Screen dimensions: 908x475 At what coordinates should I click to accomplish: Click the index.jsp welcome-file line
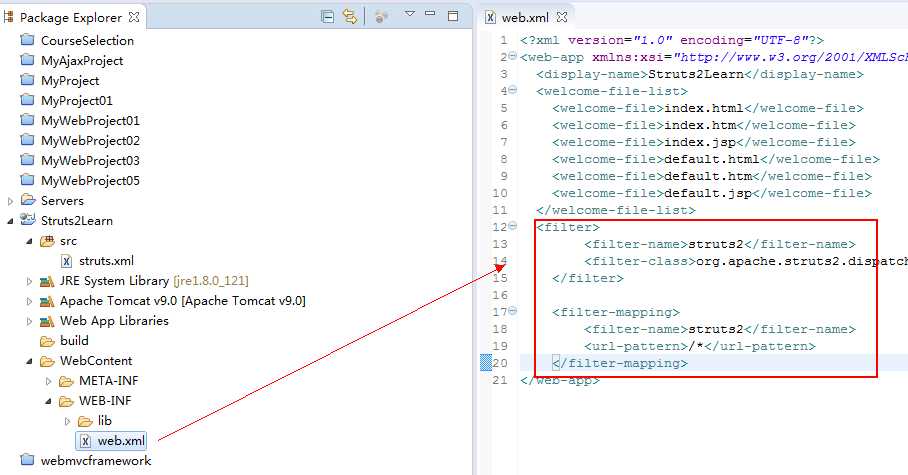point(704,142)
